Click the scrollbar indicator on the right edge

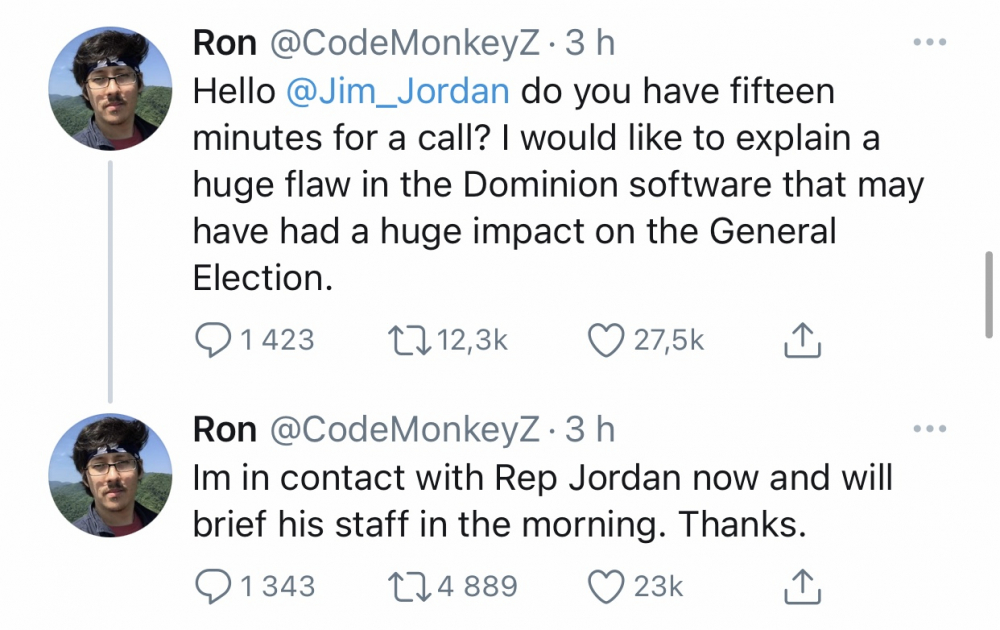click(988, 294)
